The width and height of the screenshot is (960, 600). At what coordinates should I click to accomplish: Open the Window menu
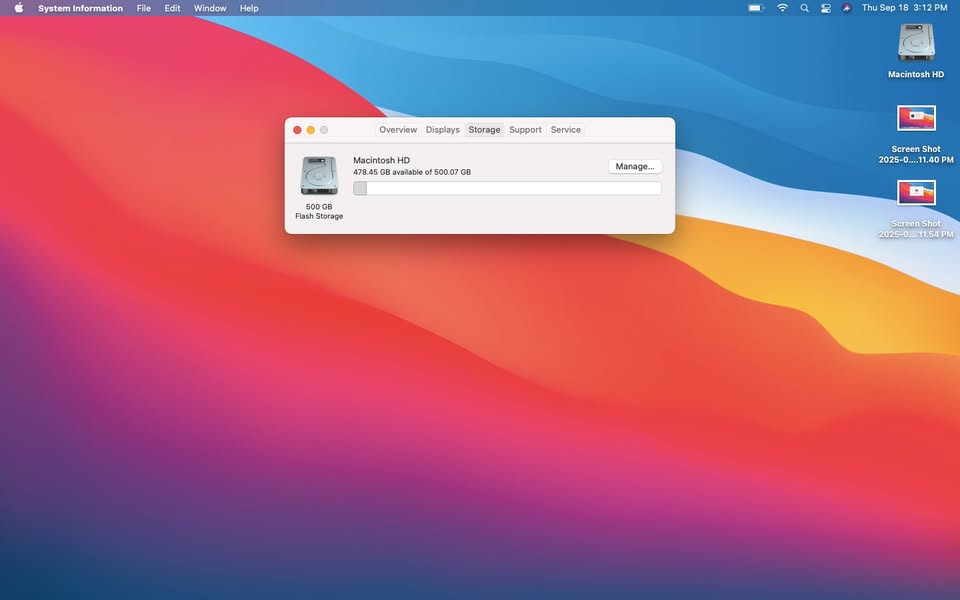(x=210, y=8)
